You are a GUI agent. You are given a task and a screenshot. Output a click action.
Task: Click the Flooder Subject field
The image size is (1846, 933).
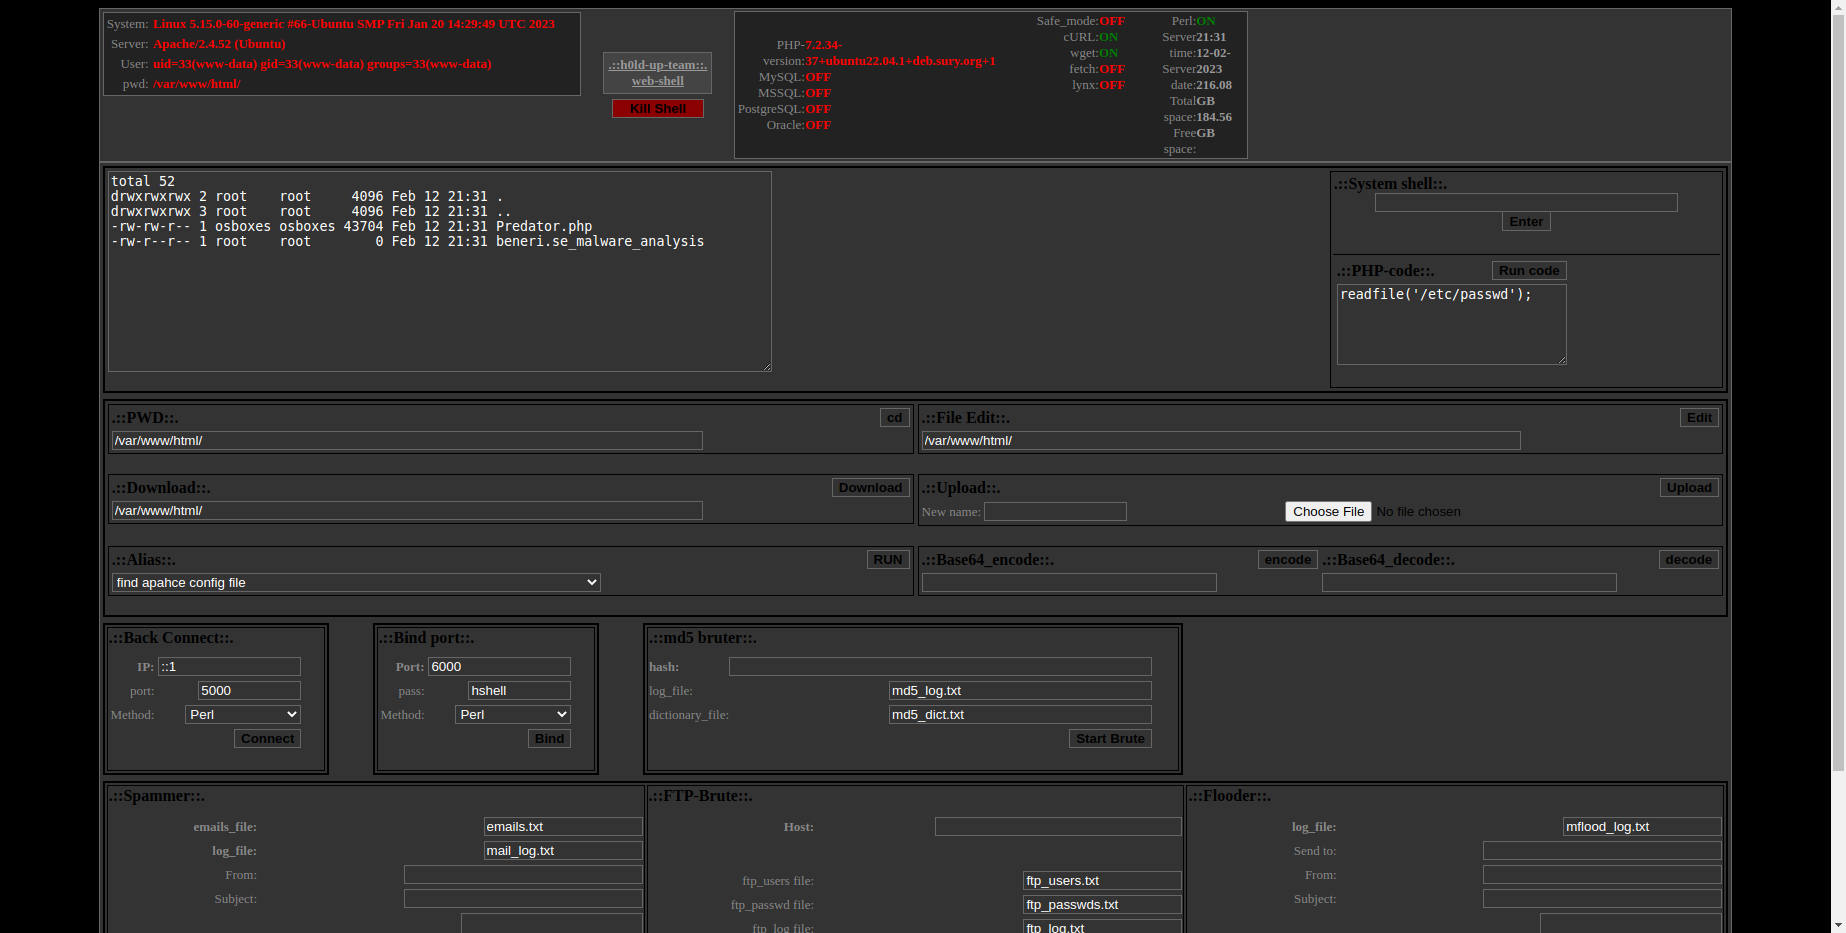tap(1602, 899)
